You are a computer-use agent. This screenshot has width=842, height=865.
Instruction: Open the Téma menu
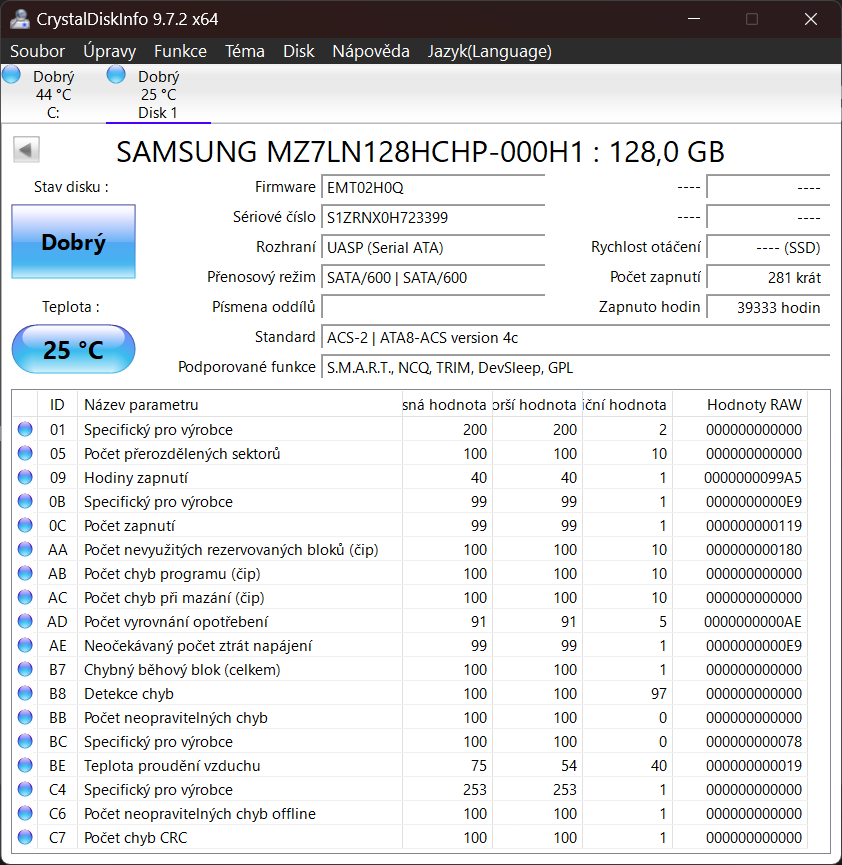pyautogui.click(x=245, y=51)
